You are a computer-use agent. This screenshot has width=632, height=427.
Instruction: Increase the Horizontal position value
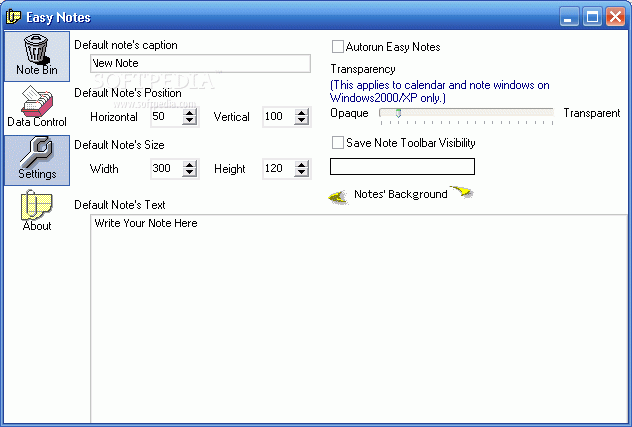tap(189, 113)
